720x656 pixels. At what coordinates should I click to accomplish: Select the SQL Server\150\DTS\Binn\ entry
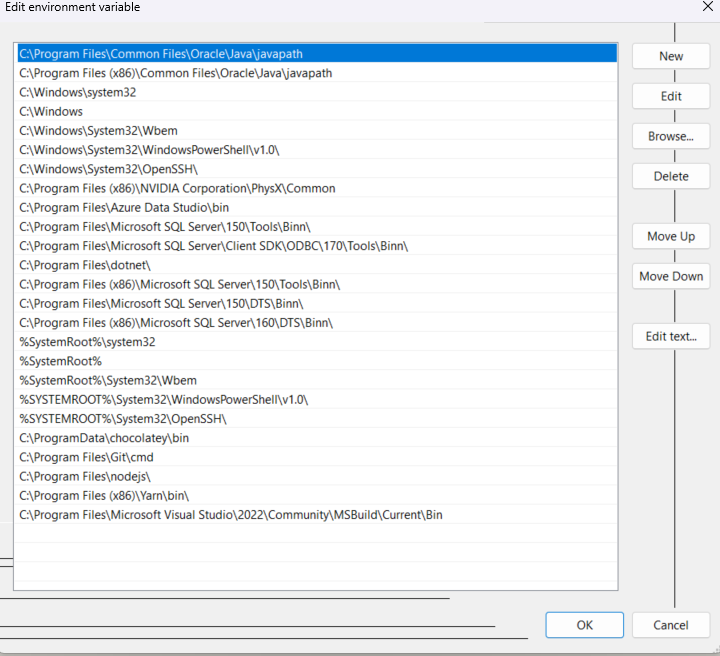[x=317, y=303]
